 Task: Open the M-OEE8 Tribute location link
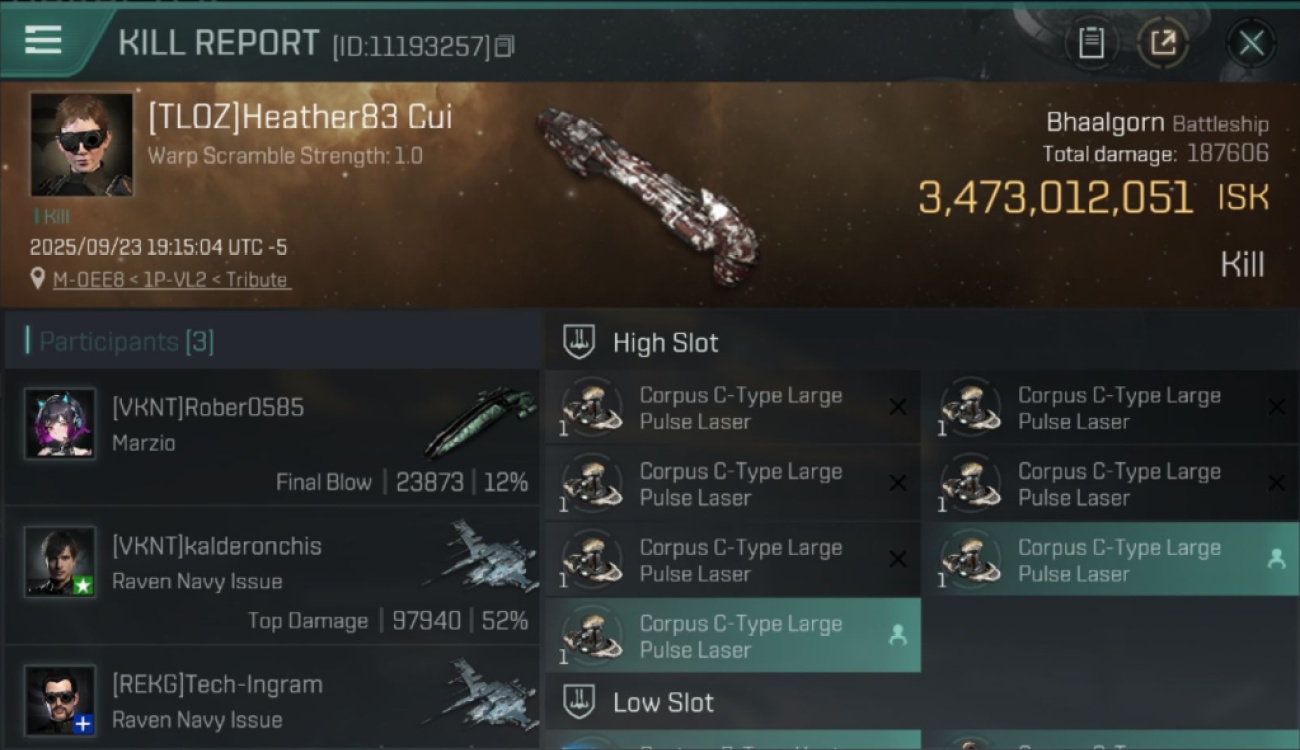point(171,280)
